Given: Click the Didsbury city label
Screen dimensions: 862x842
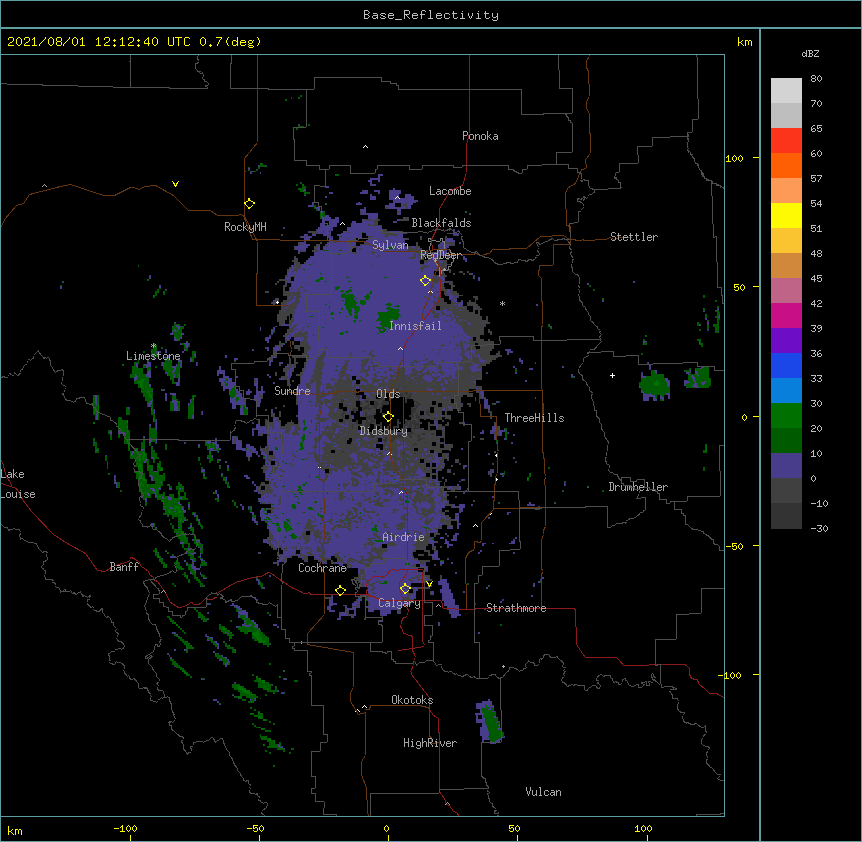Looking at the screenshot, I should [384, 431].
